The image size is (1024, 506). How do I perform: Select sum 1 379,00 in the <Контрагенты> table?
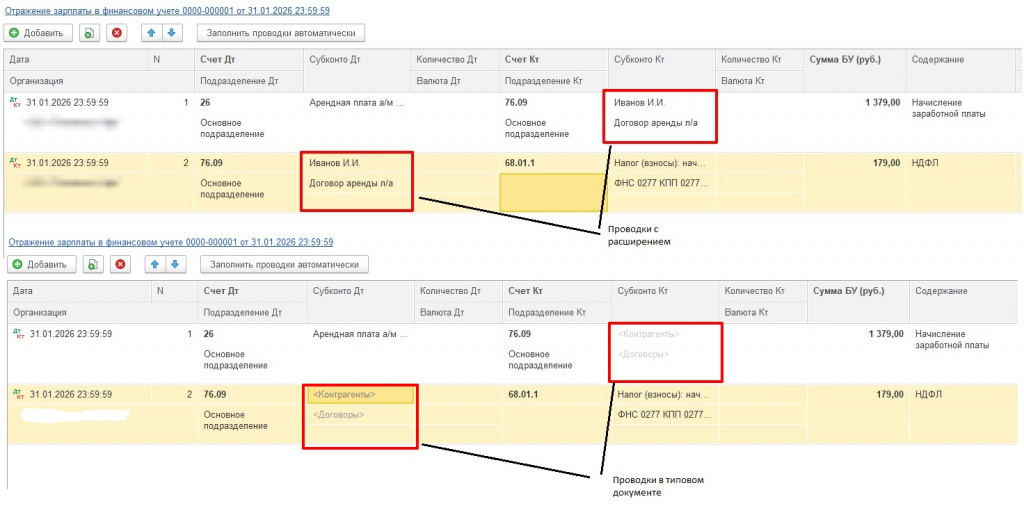(886, 334)
